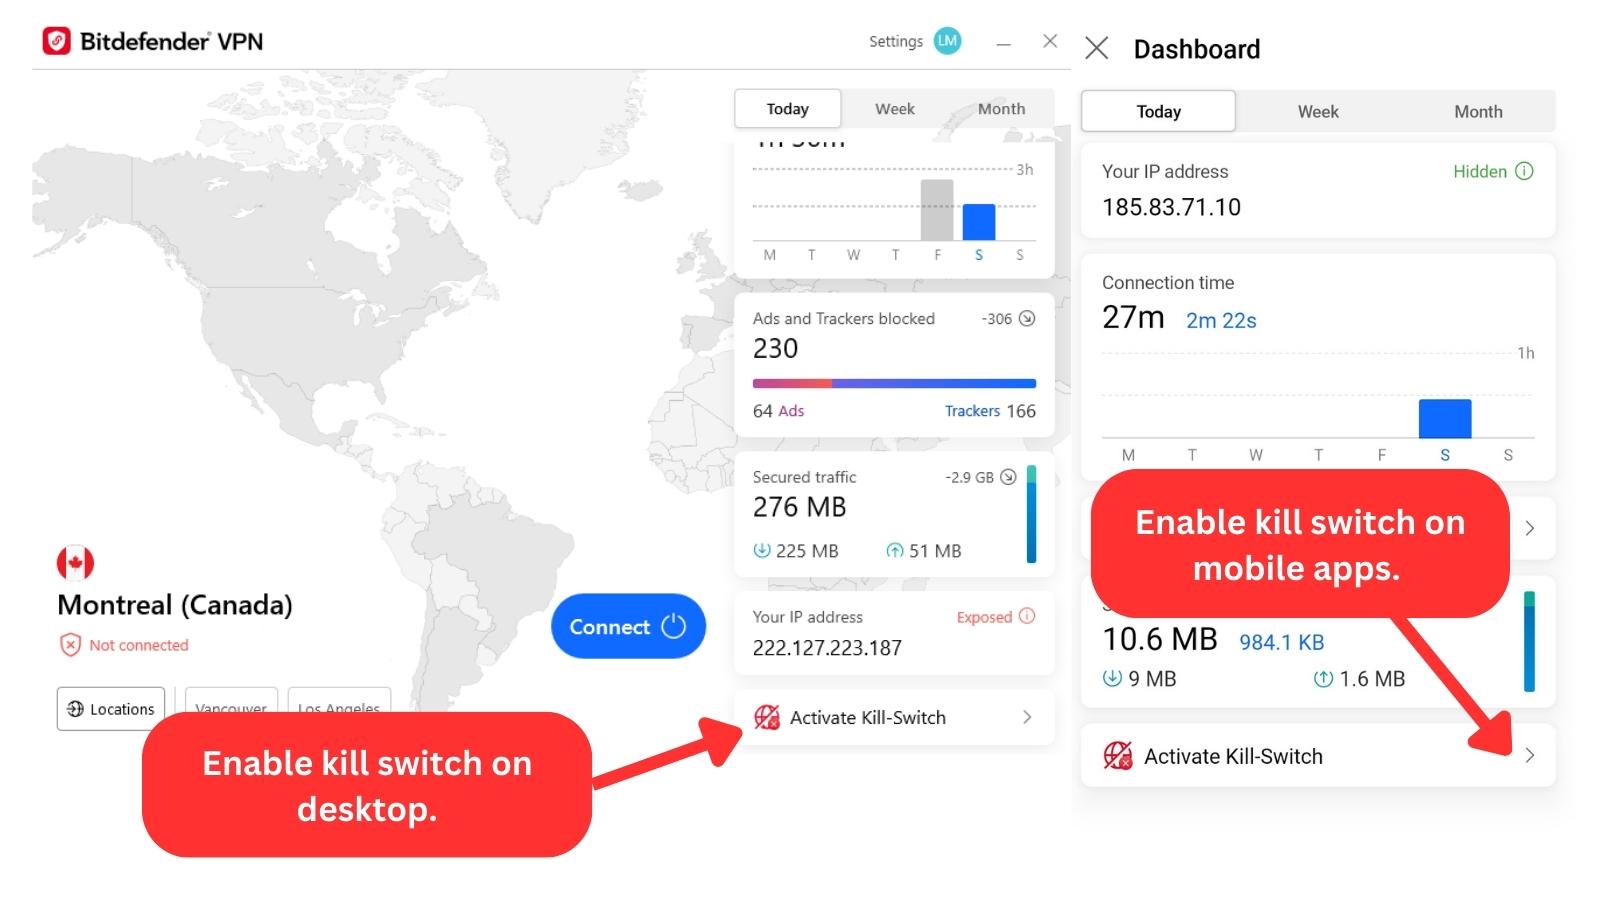Click the Secured traffic comparison arrow icon
Screen dimensions: 1600x900
pos(1008,477)
